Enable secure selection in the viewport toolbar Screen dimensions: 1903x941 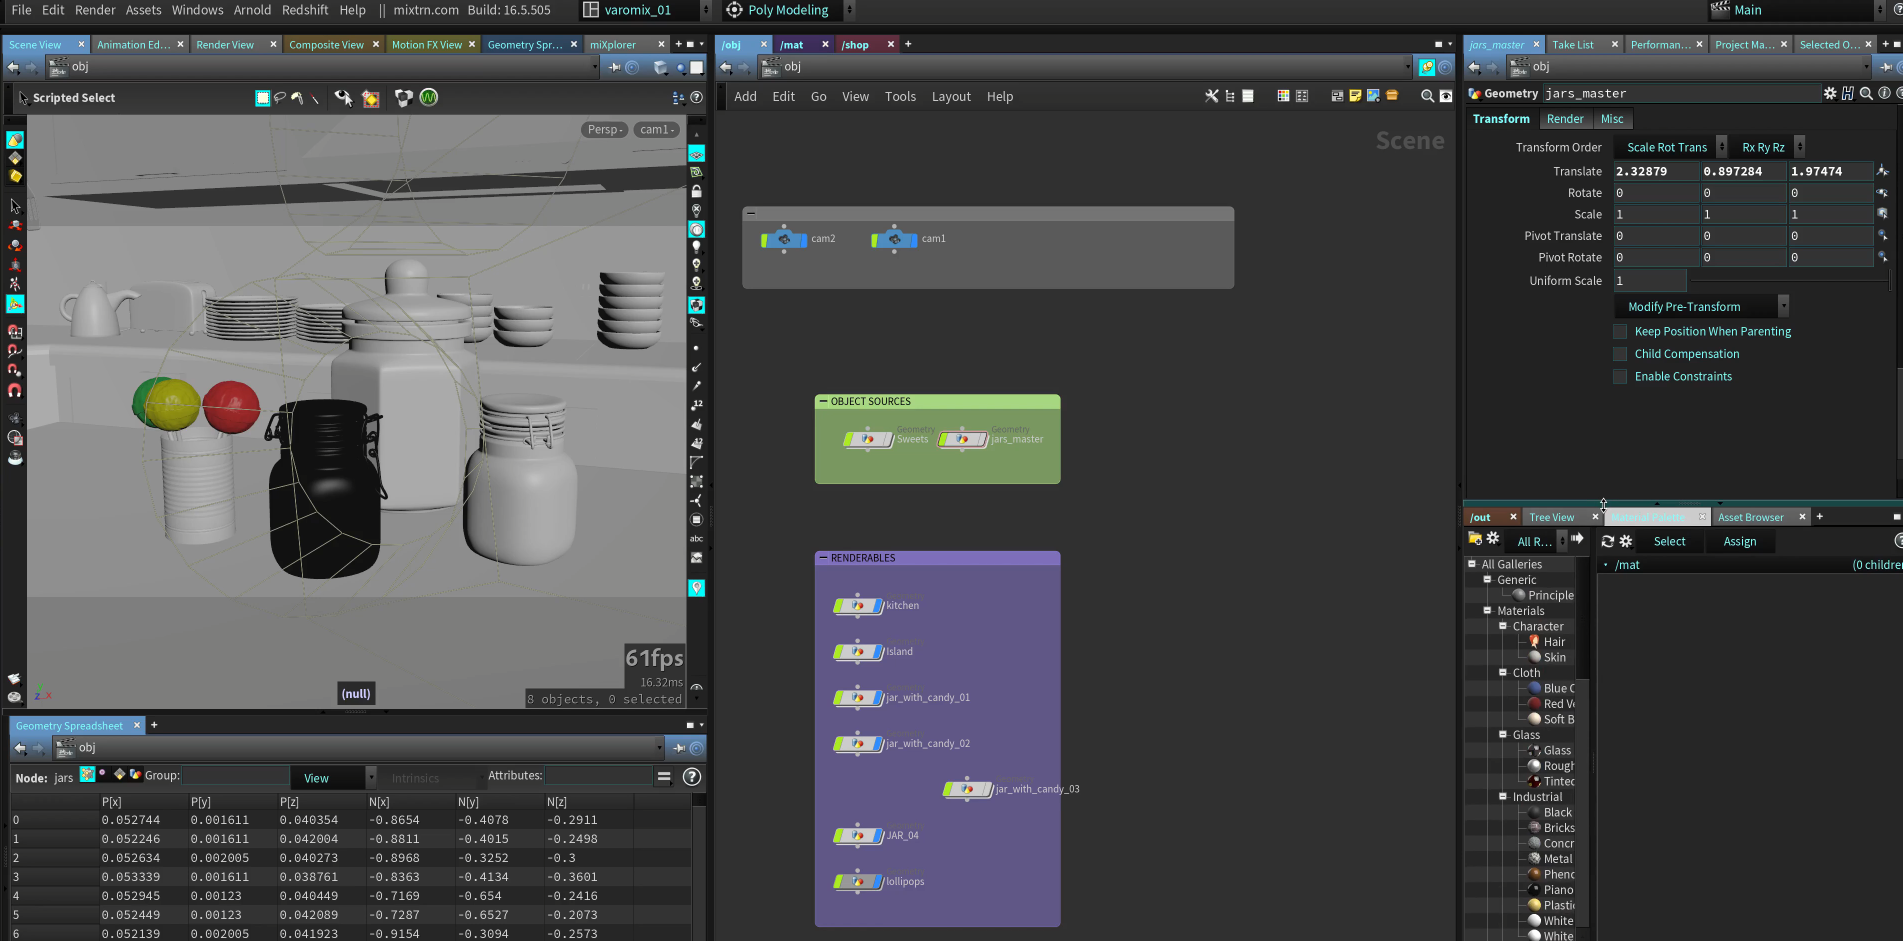coord(371,98)
